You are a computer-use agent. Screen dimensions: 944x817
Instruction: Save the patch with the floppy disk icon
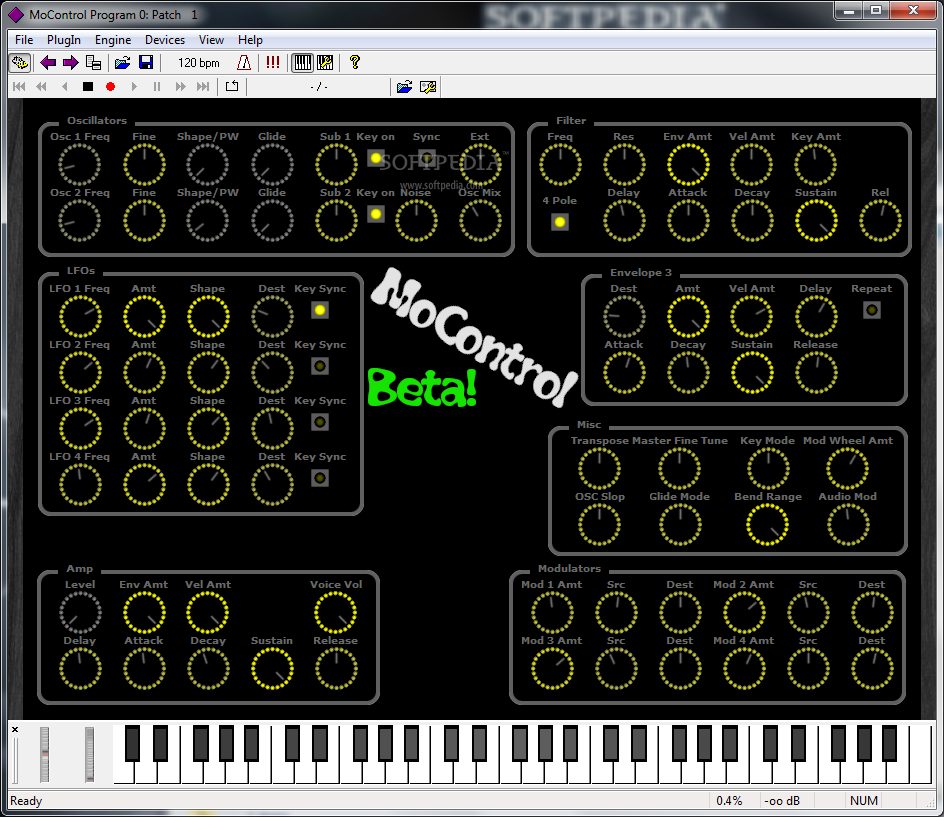[x=146, y=63]
